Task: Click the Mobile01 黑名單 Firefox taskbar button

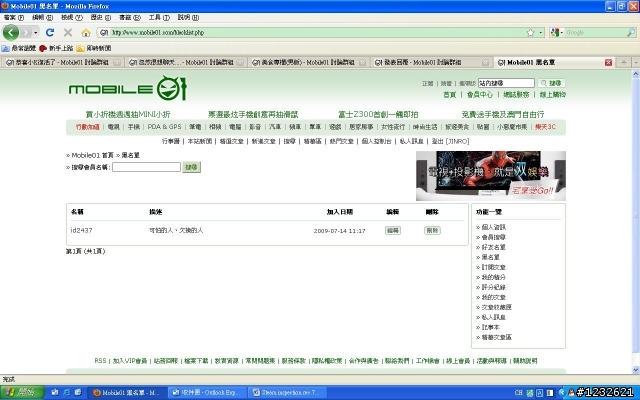Action: 127,393
